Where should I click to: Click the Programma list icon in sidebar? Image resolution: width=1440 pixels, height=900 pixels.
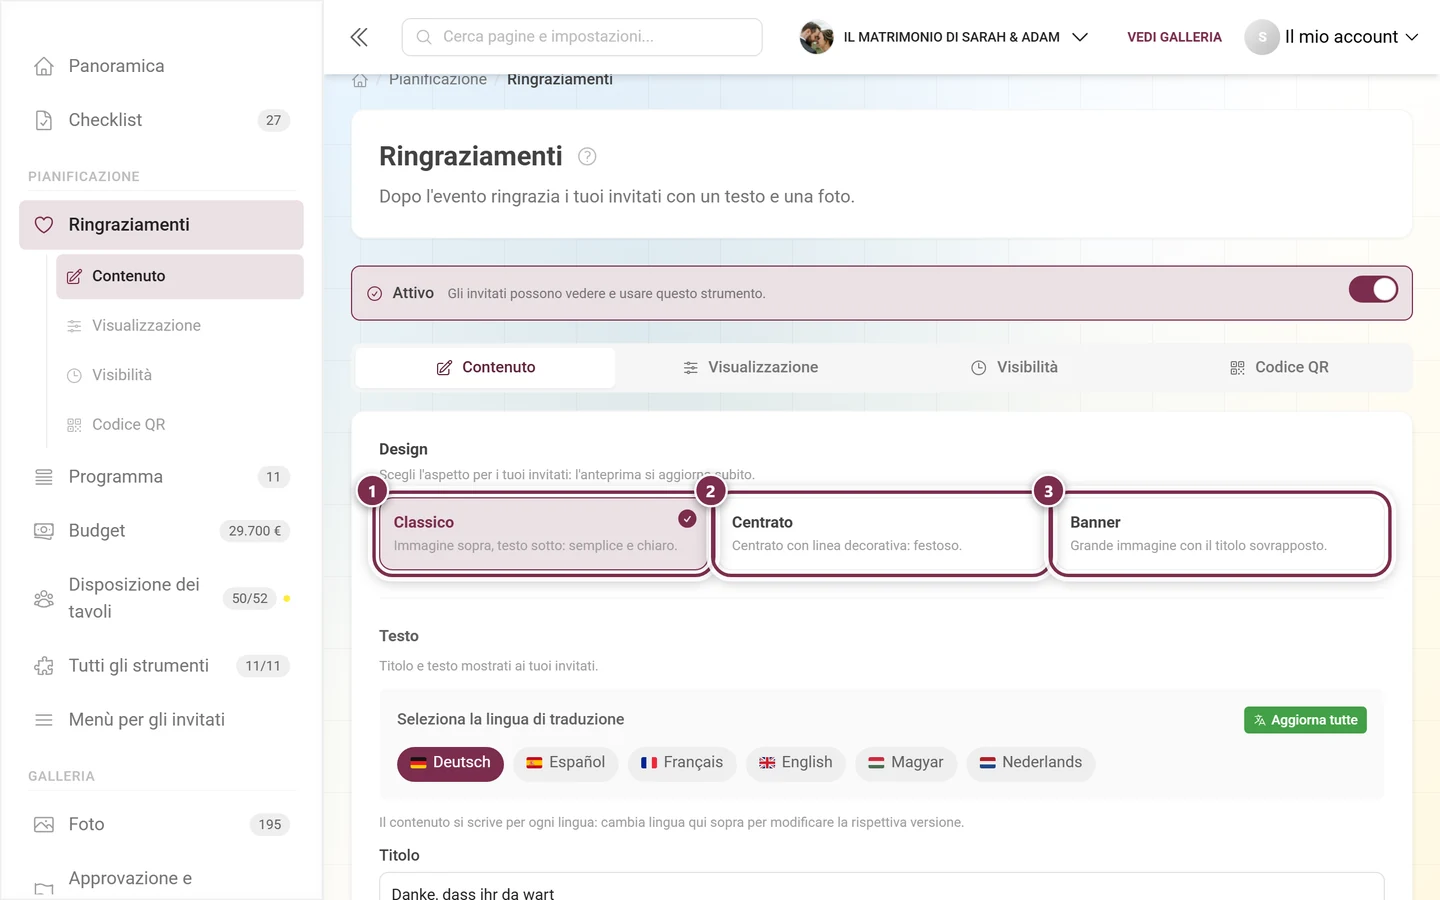pos(44,477)
